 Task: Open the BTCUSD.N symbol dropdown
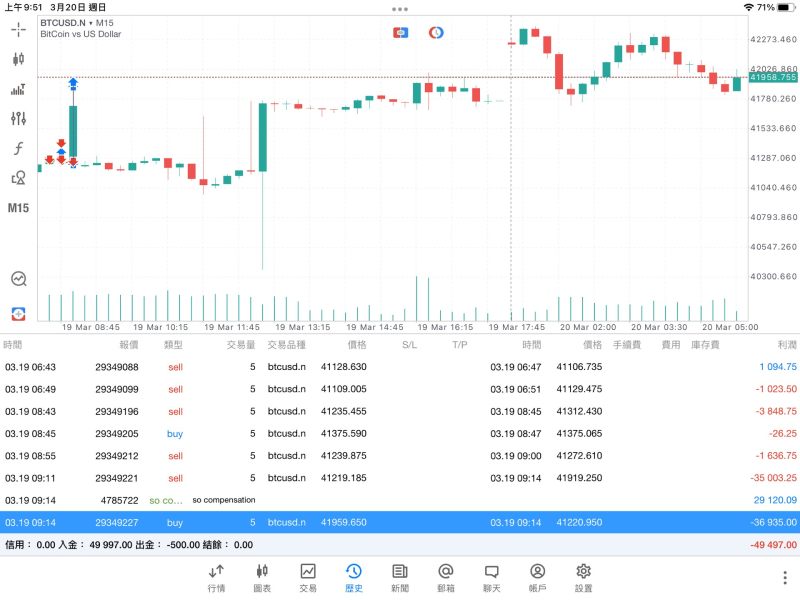point(77,23)
